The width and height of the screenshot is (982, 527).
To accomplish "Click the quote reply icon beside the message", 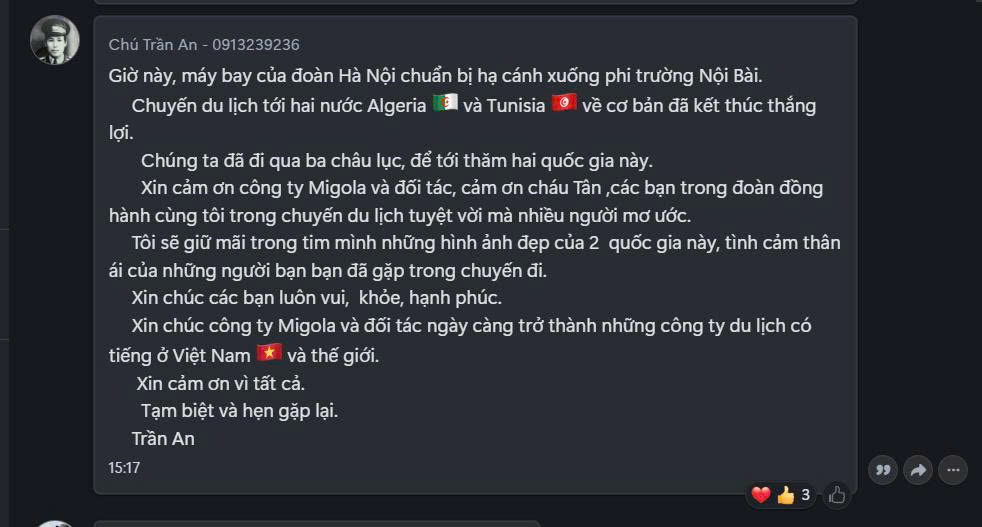I will 883,470.
